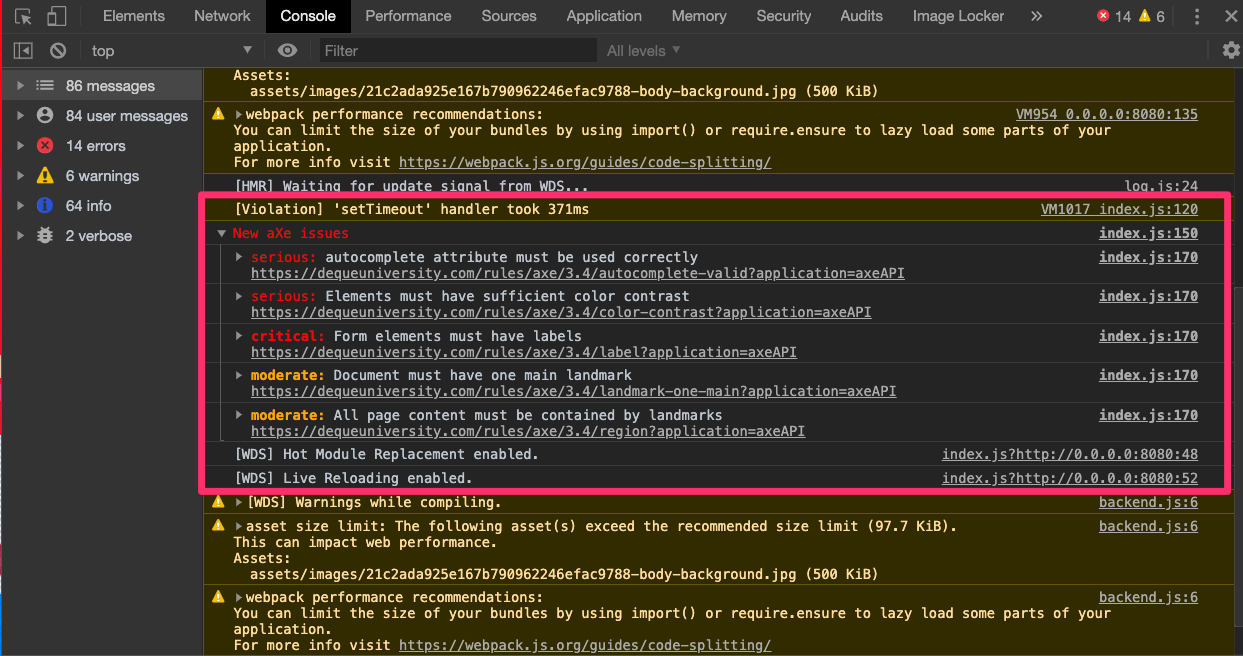The width and height of the screenshot is (1243, 656).
Task: Expand the 6 warnings sidebar group
Action: tap(20, 176)
